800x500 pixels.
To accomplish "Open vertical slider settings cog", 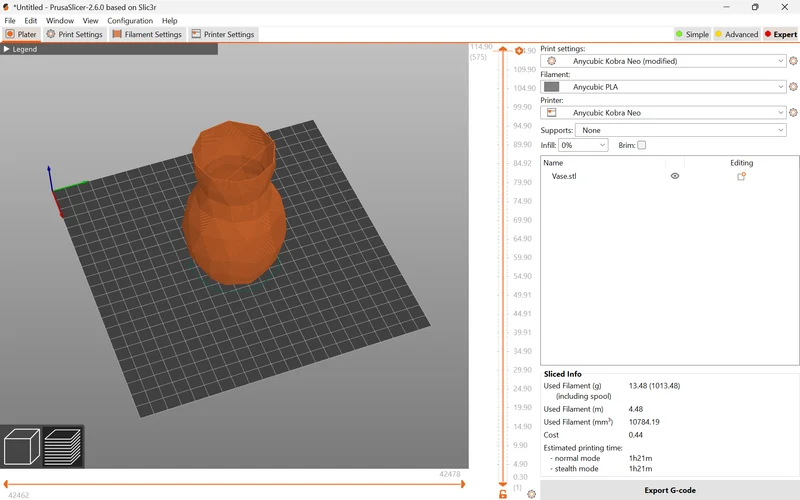I will (x=531, y=494).
